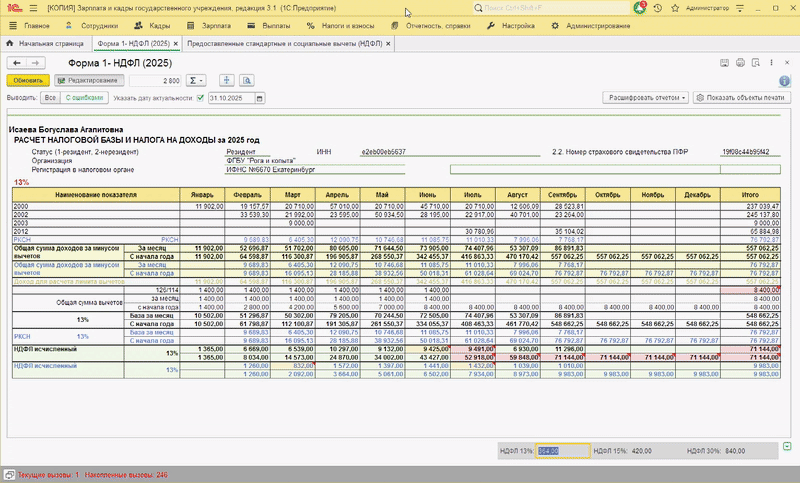This screenshot has width=800, height=483.
Task: Open Администрирование section
Action: pyautogui.click(x=590, y=26)
